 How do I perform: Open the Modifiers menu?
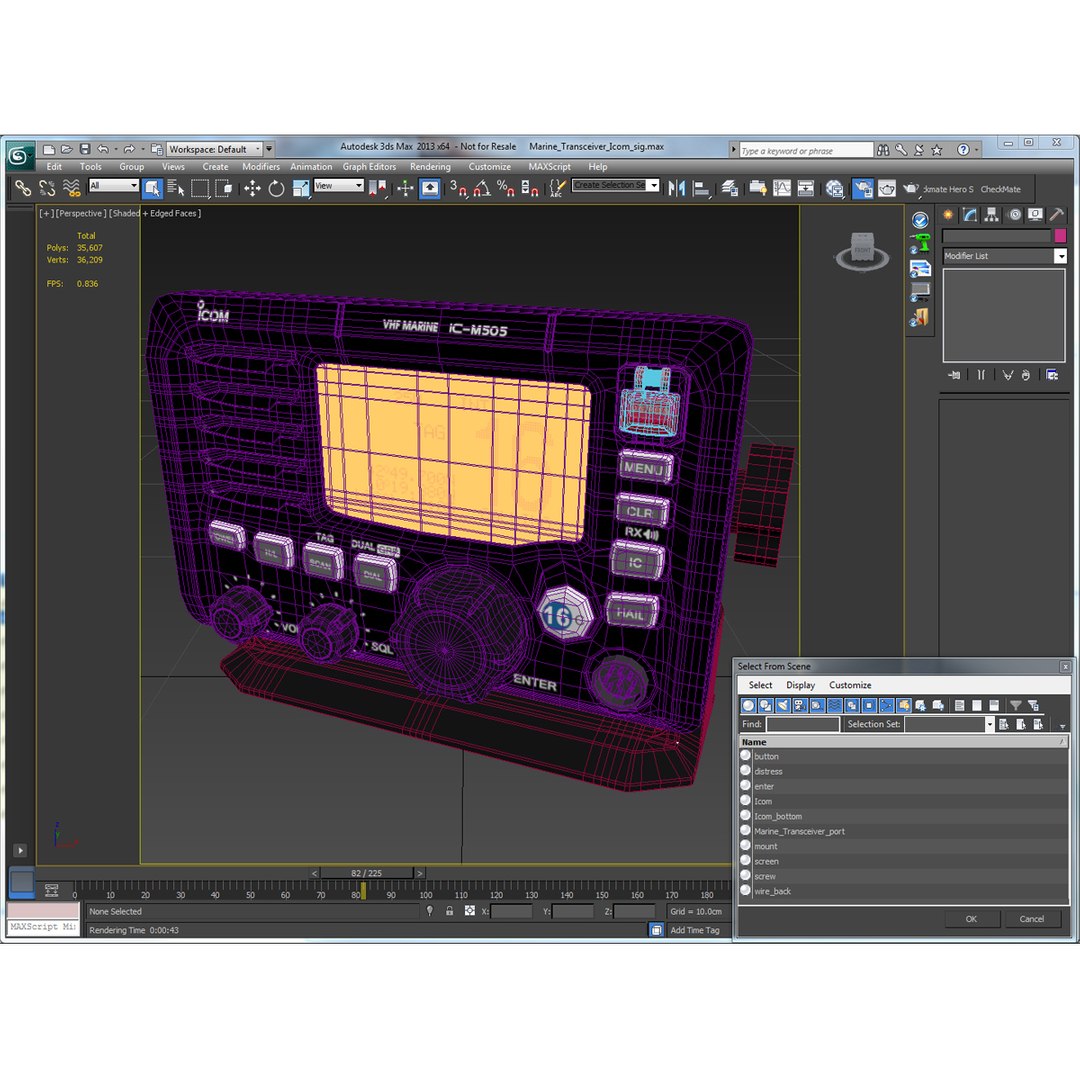261,167
